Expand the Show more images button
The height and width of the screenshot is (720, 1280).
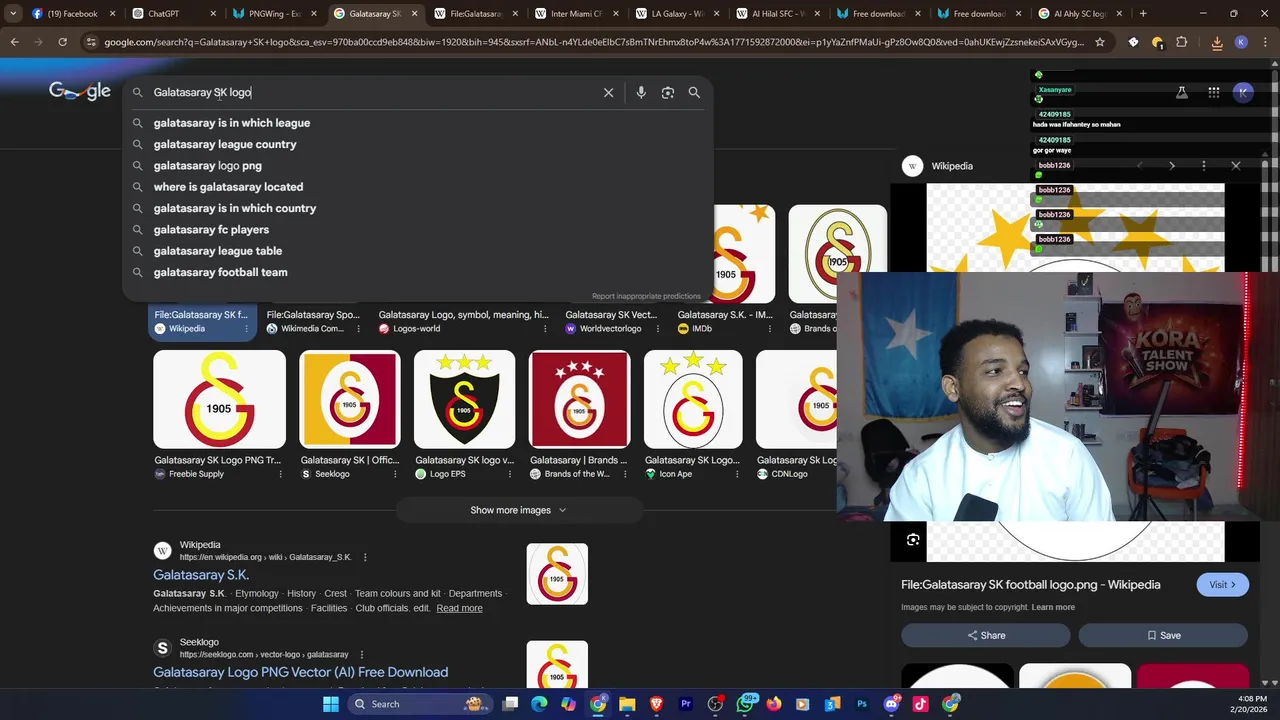[x=518, y=510]
